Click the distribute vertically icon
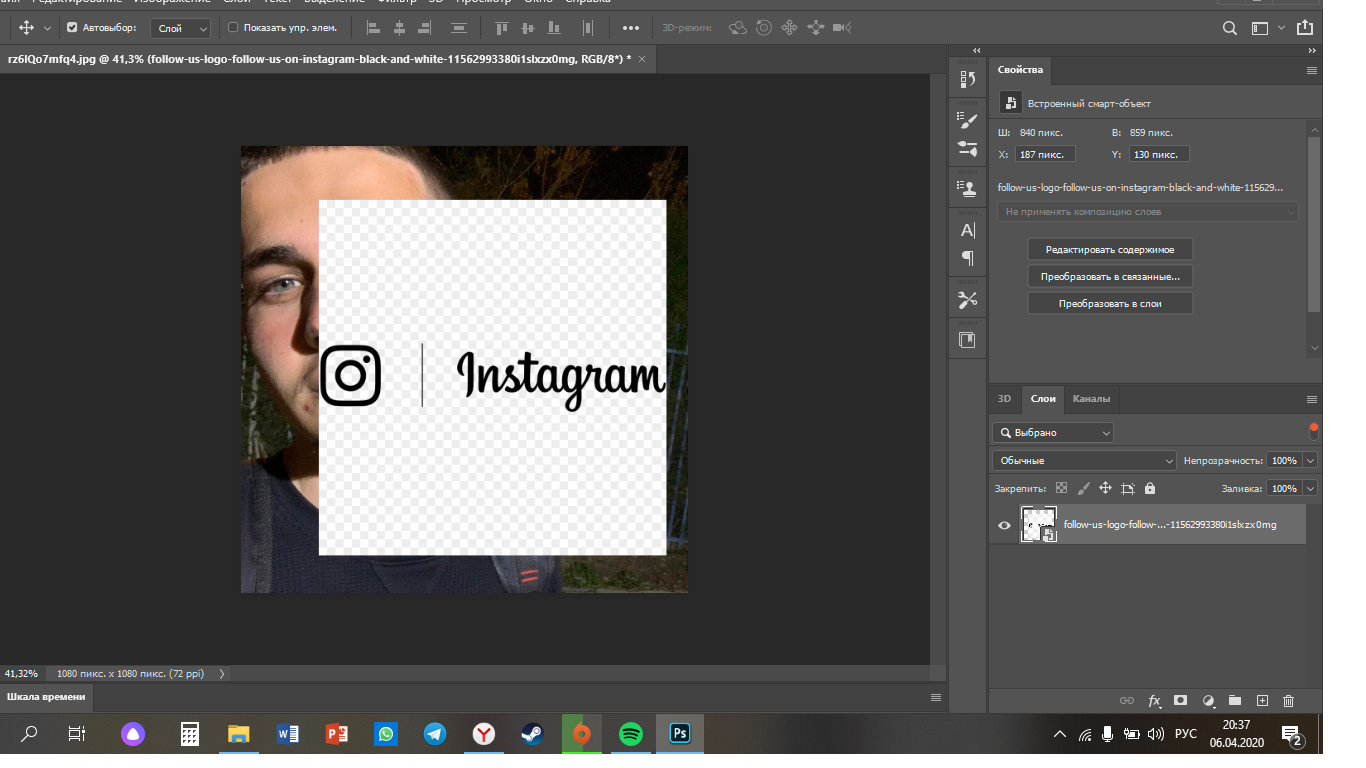 point(460,28)
